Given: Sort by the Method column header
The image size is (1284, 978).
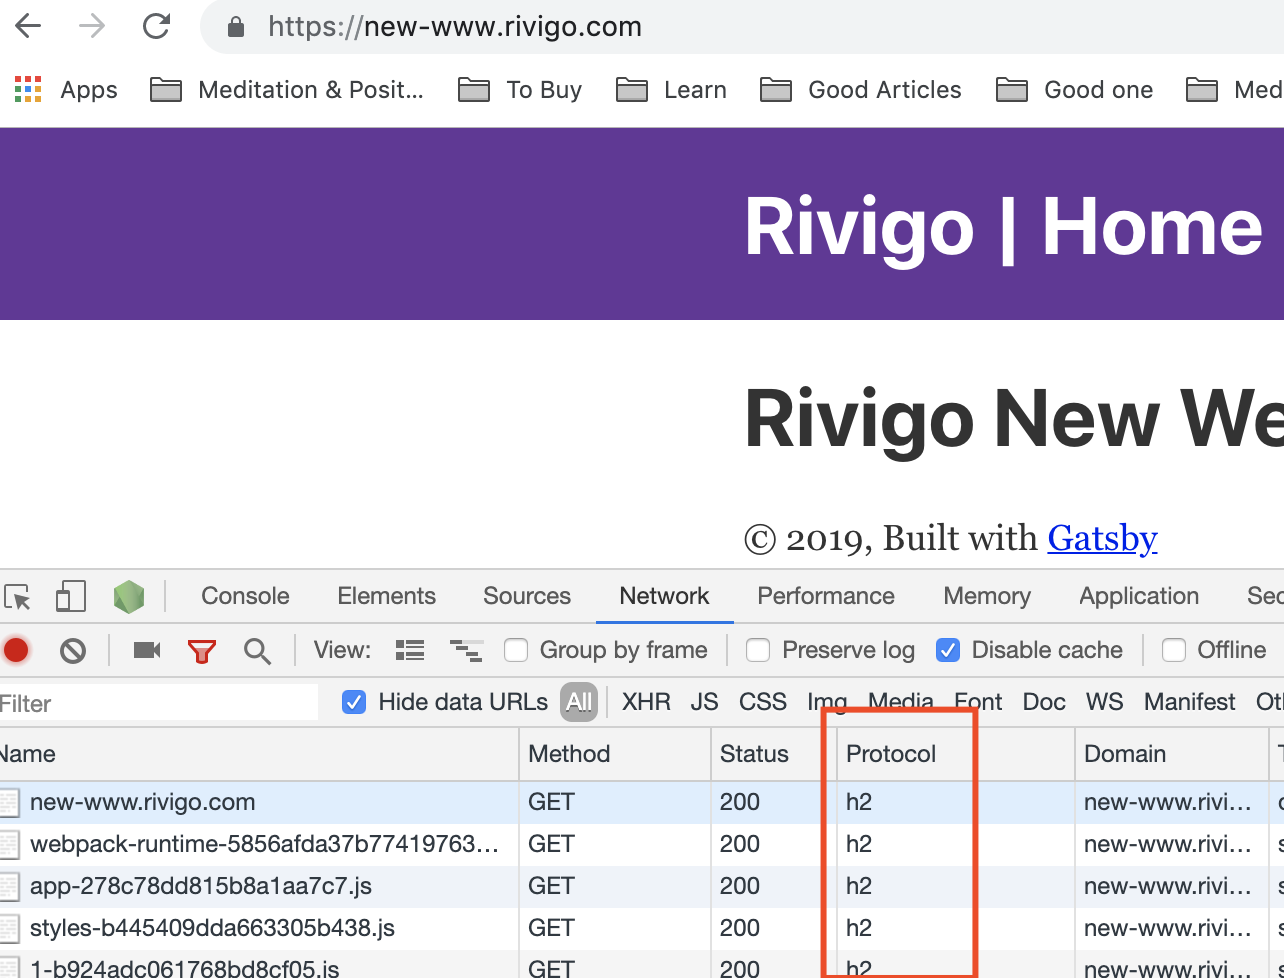Looking at the screenshot, I should [x=615, y=754].
